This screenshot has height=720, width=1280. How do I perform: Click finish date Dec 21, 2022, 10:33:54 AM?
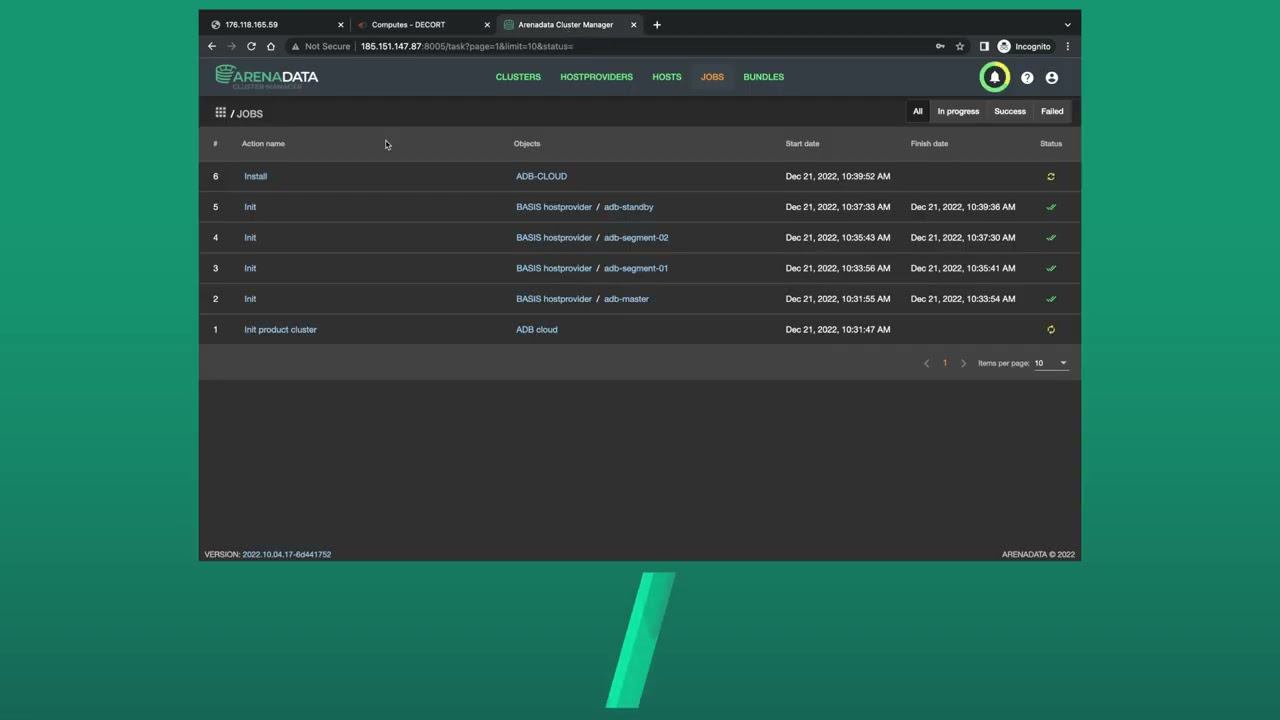(963, 299)
